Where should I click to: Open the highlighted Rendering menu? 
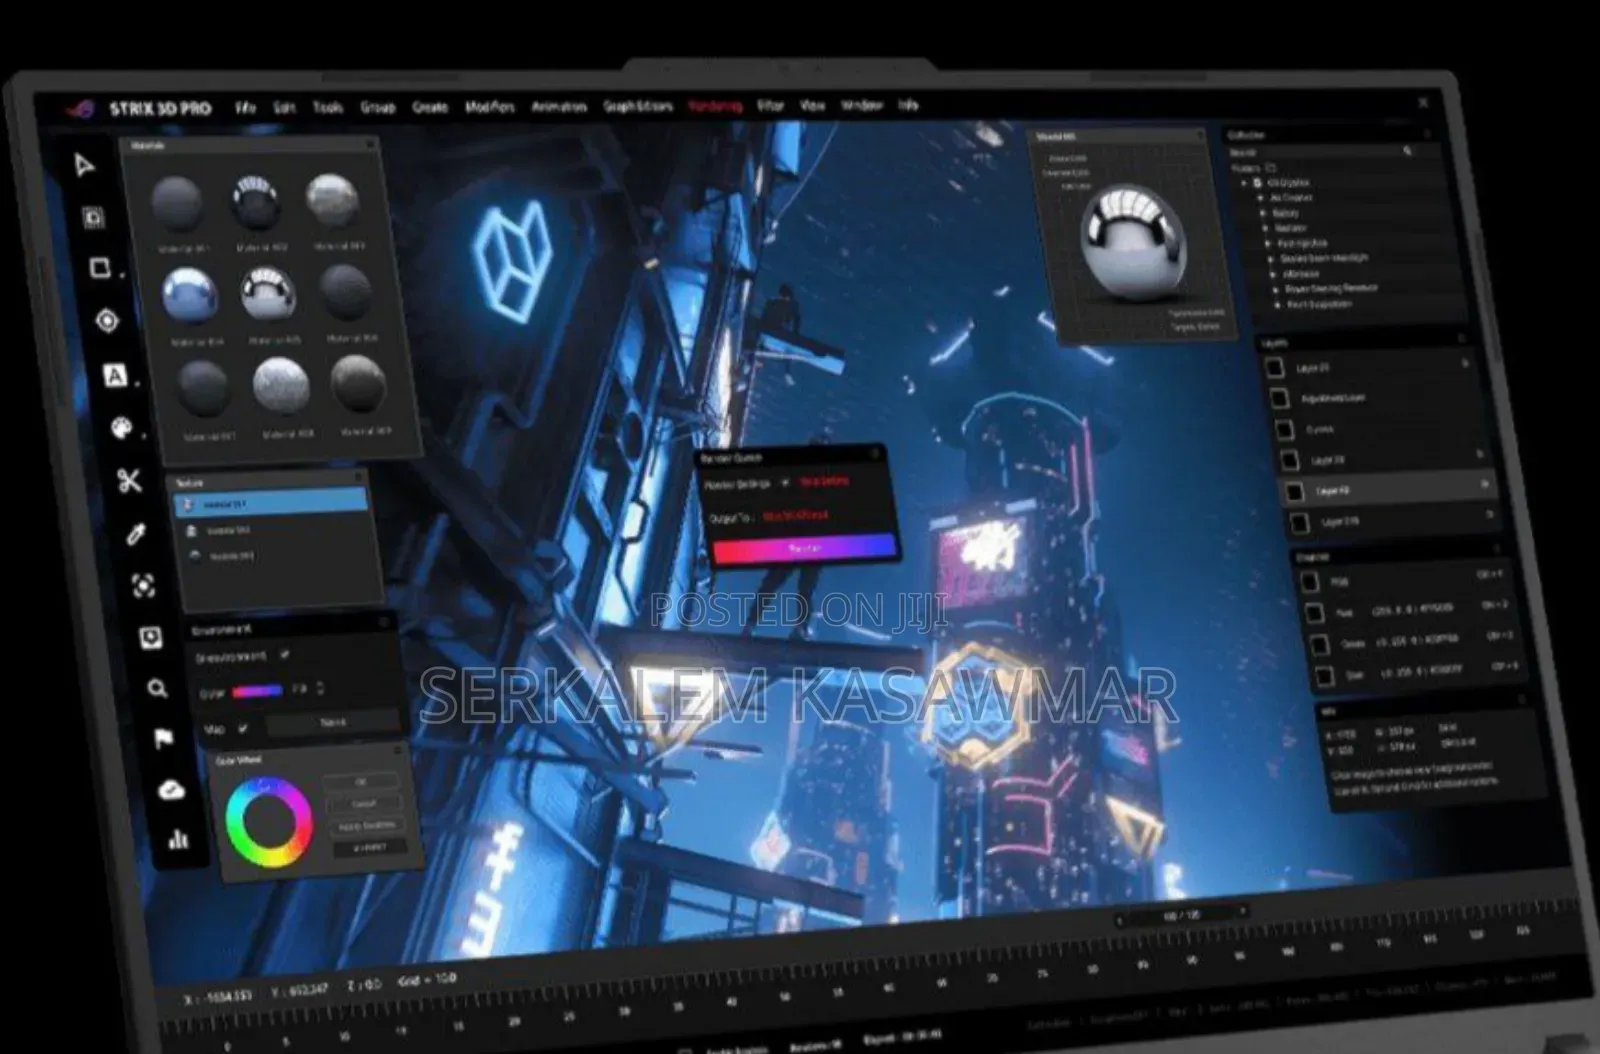click(714, 106)
